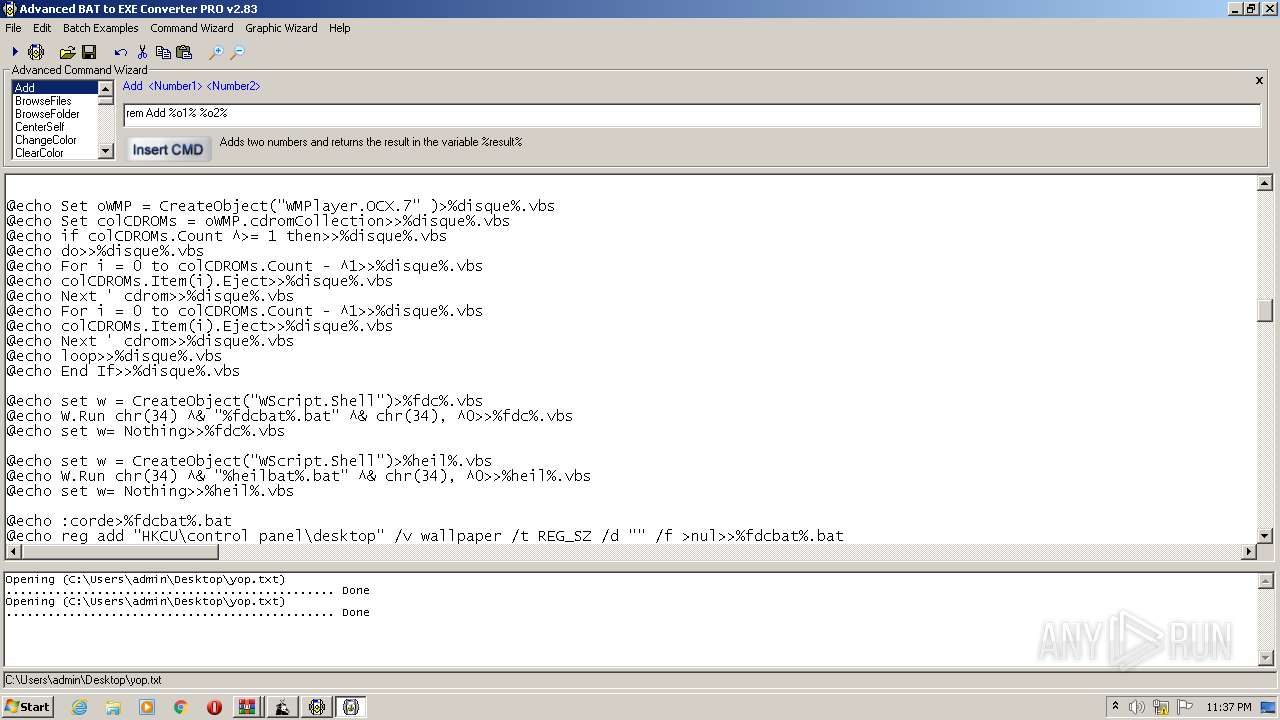The width and height of the screenshot is (1280, 720).
Task: Open the File menu
Action: 13,28
